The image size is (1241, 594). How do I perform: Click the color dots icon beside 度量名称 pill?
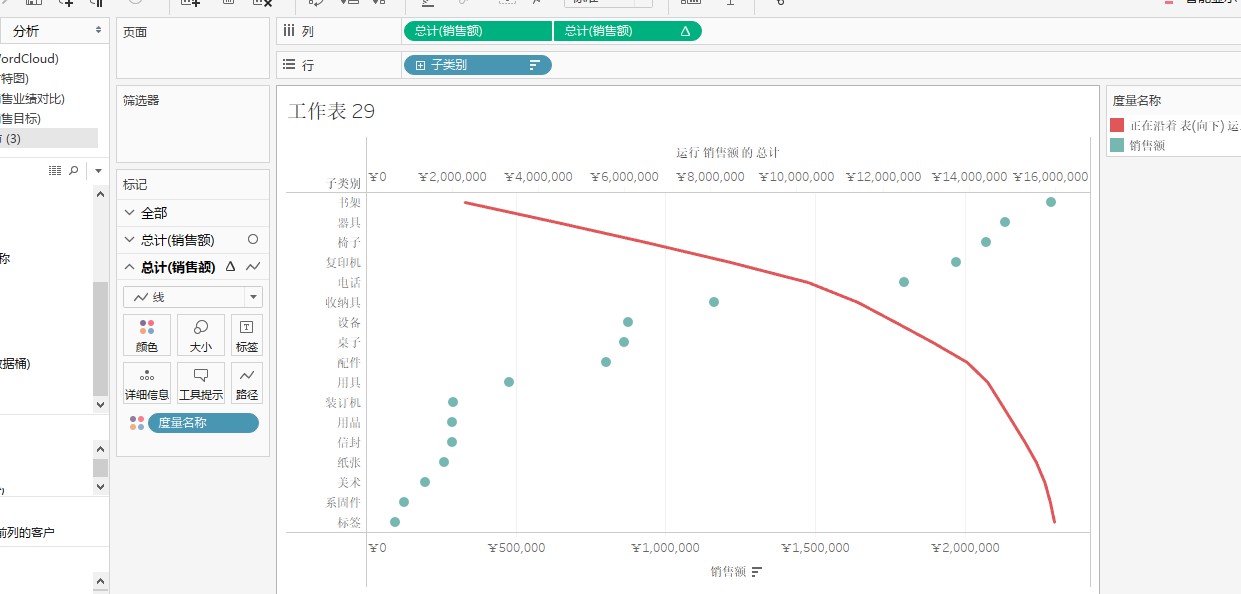(x=137, y=423)
